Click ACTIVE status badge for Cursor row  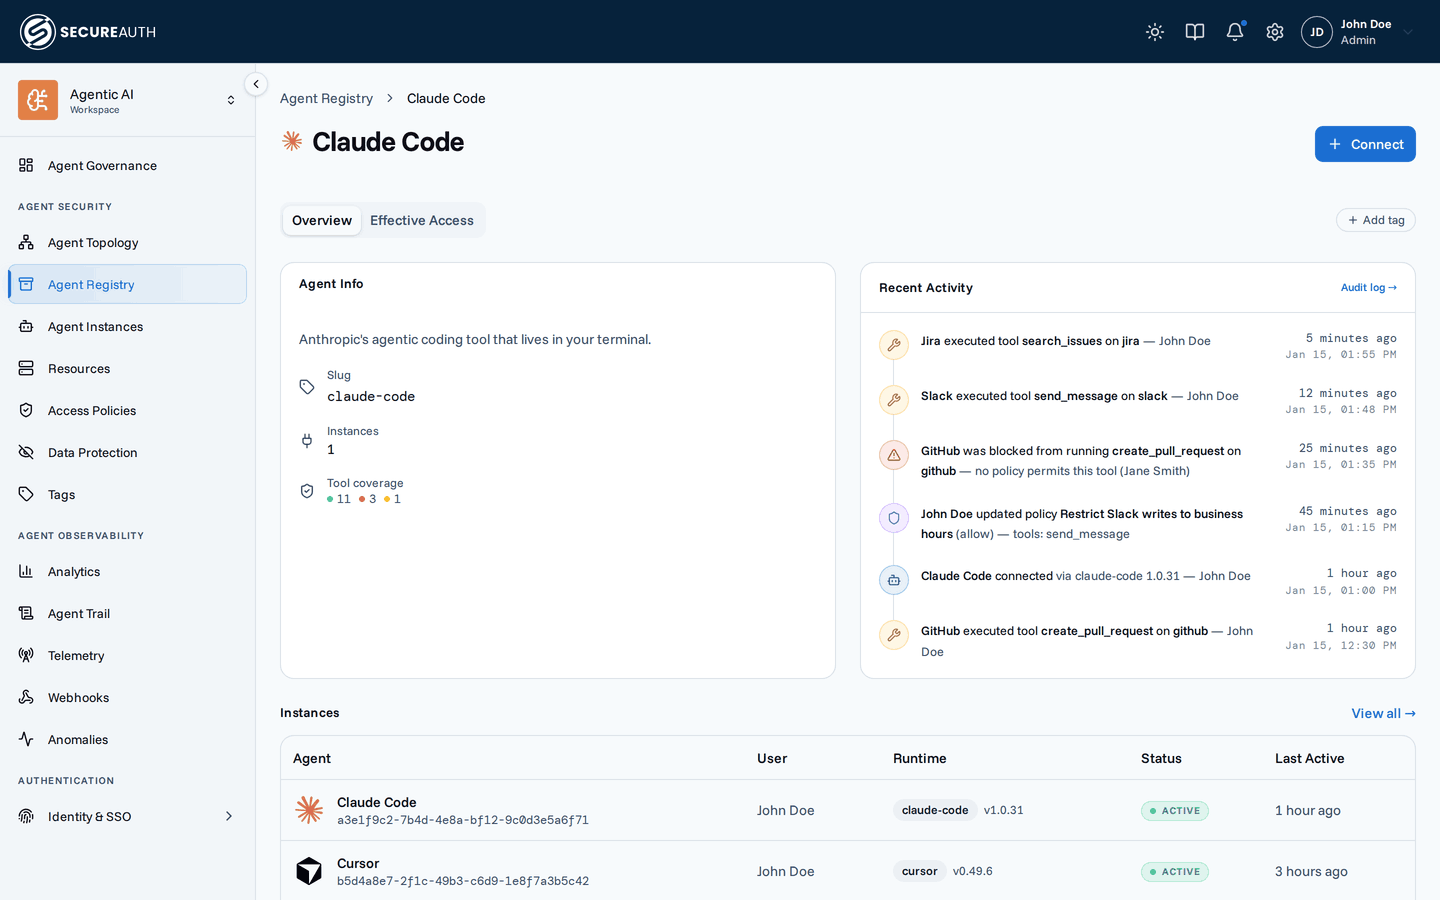[x=1175, y=872]
